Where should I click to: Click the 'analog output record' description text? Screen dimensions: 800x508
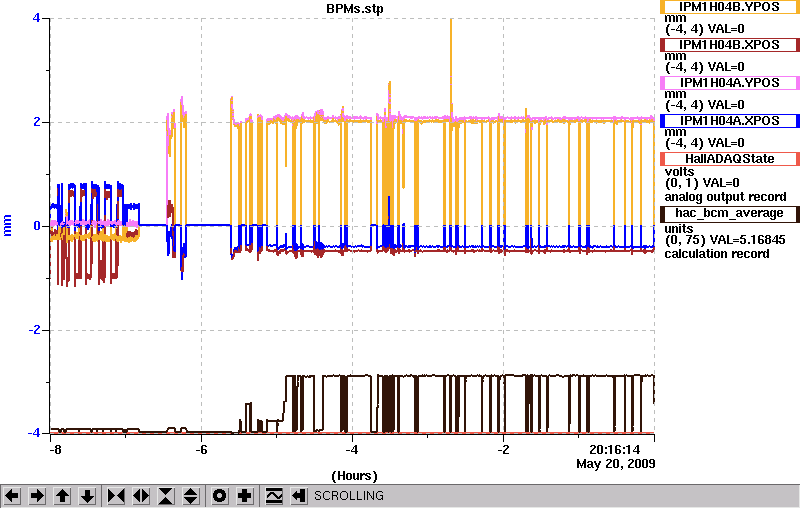point(725,197)
